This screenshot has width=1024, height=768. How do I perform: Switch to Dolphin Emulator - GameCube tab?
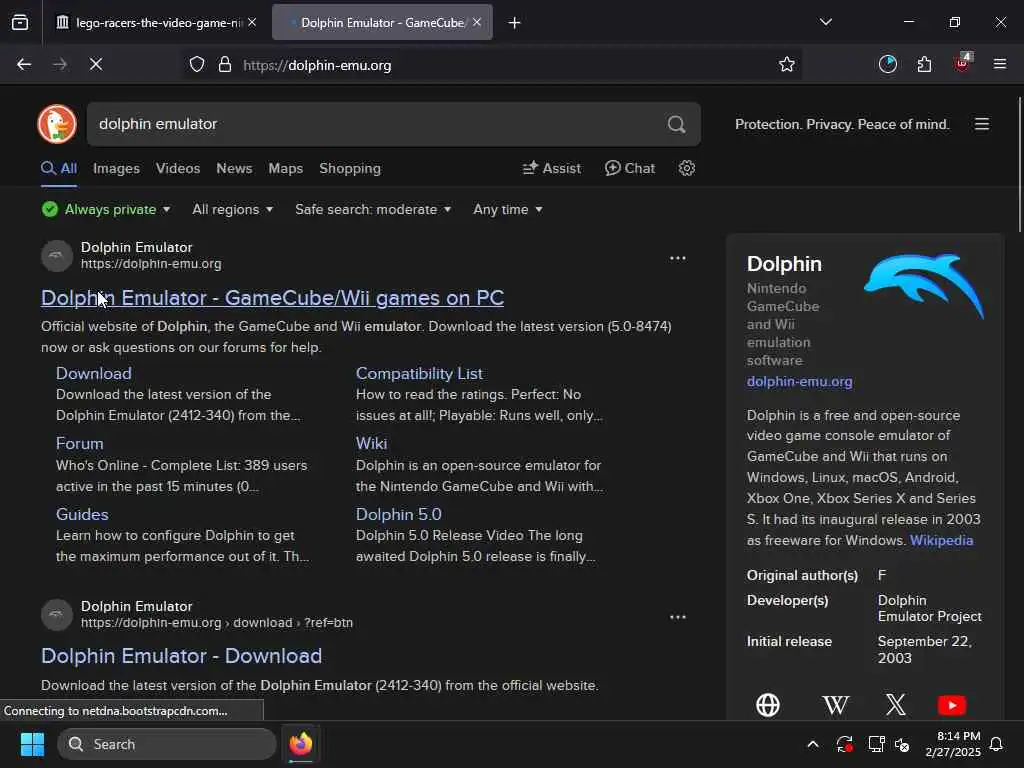coord(382,23)
